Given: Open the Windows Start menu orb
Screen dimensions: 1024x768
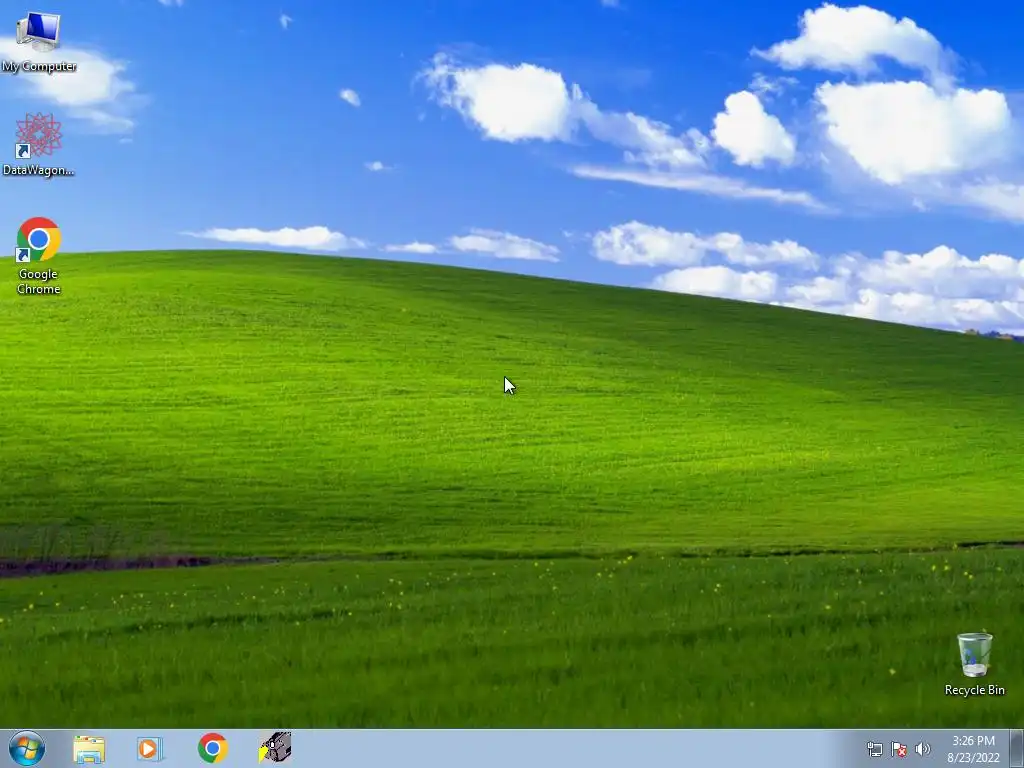Looking at the screenshot, I should point(27,748).
